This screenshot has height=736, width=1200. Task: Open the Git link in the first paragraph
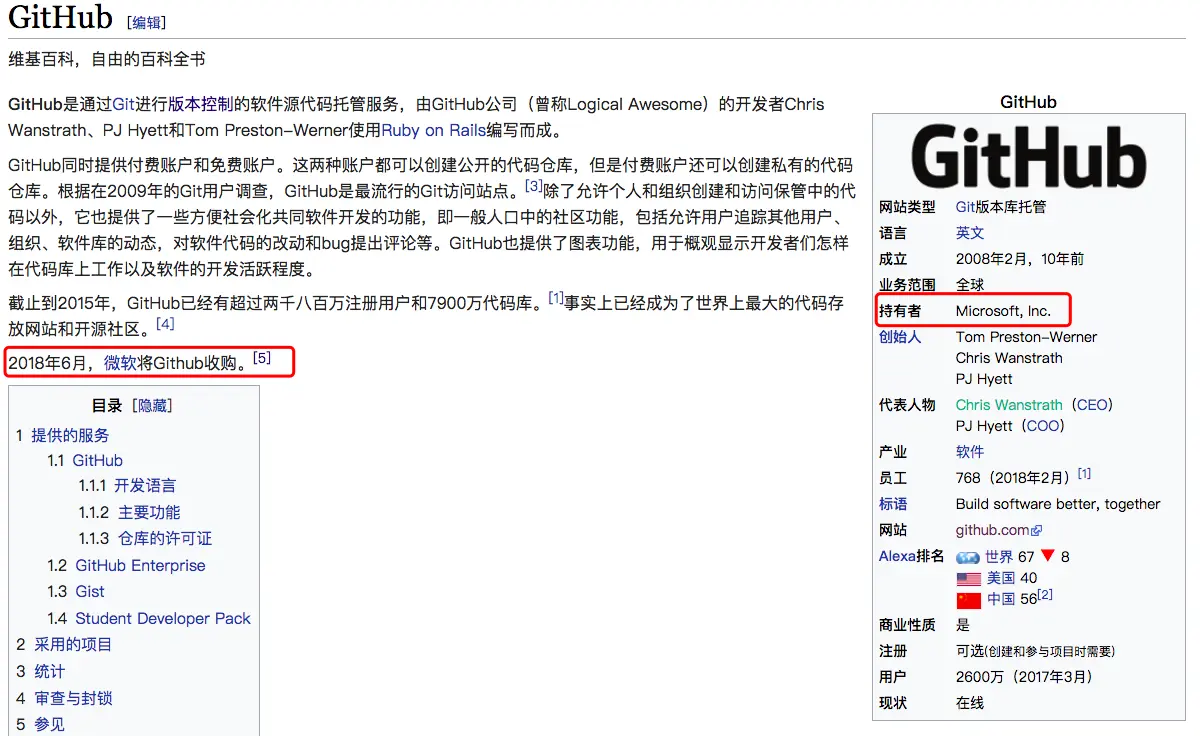tap(126, 103)
